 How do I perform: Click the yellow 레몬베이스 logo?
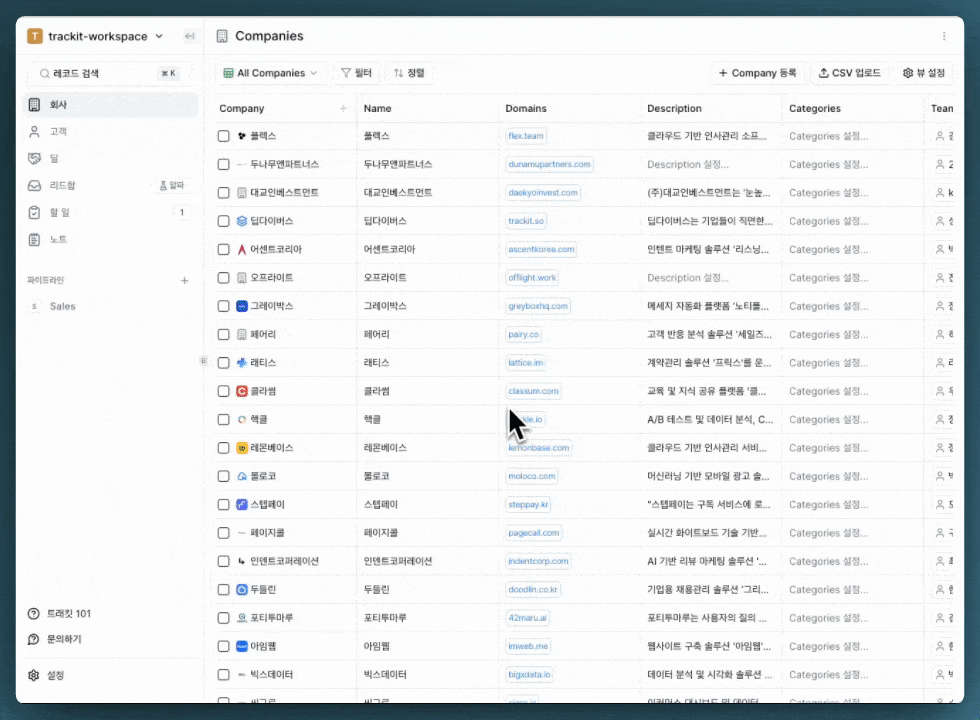(242, 448)
